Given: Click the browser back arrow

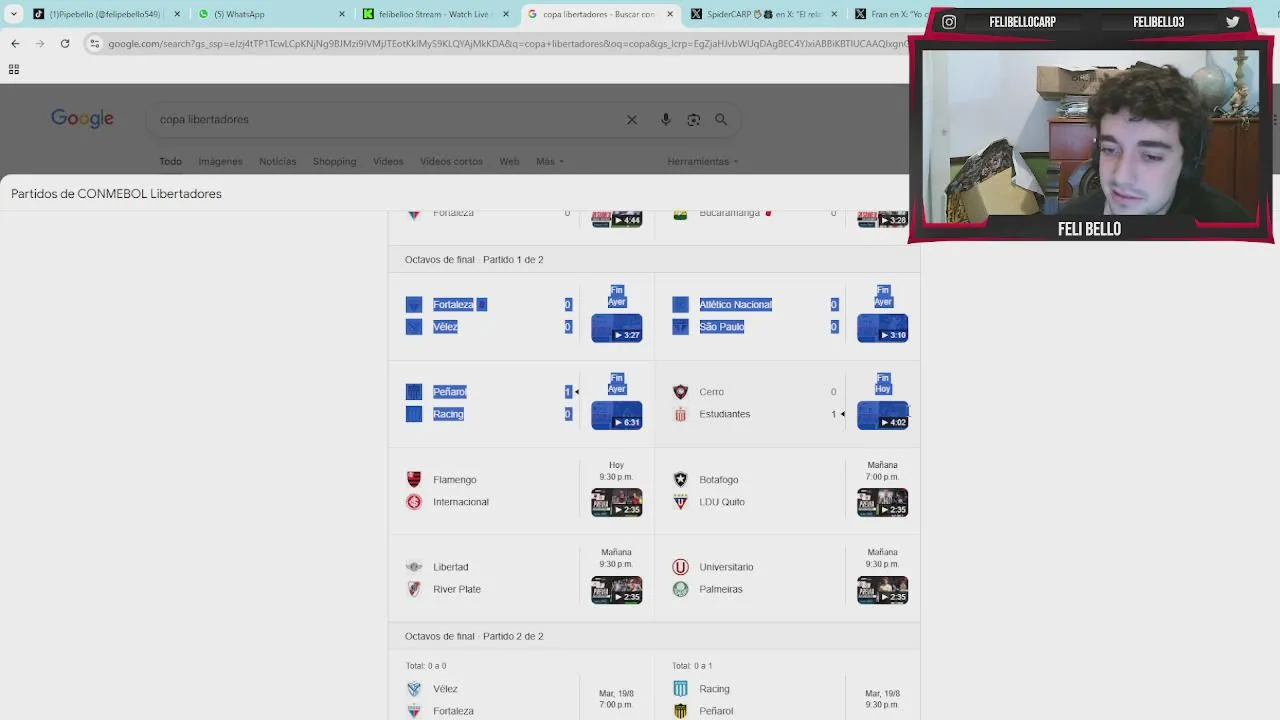Looking at the screenshot, I should (x=15, y=43).
